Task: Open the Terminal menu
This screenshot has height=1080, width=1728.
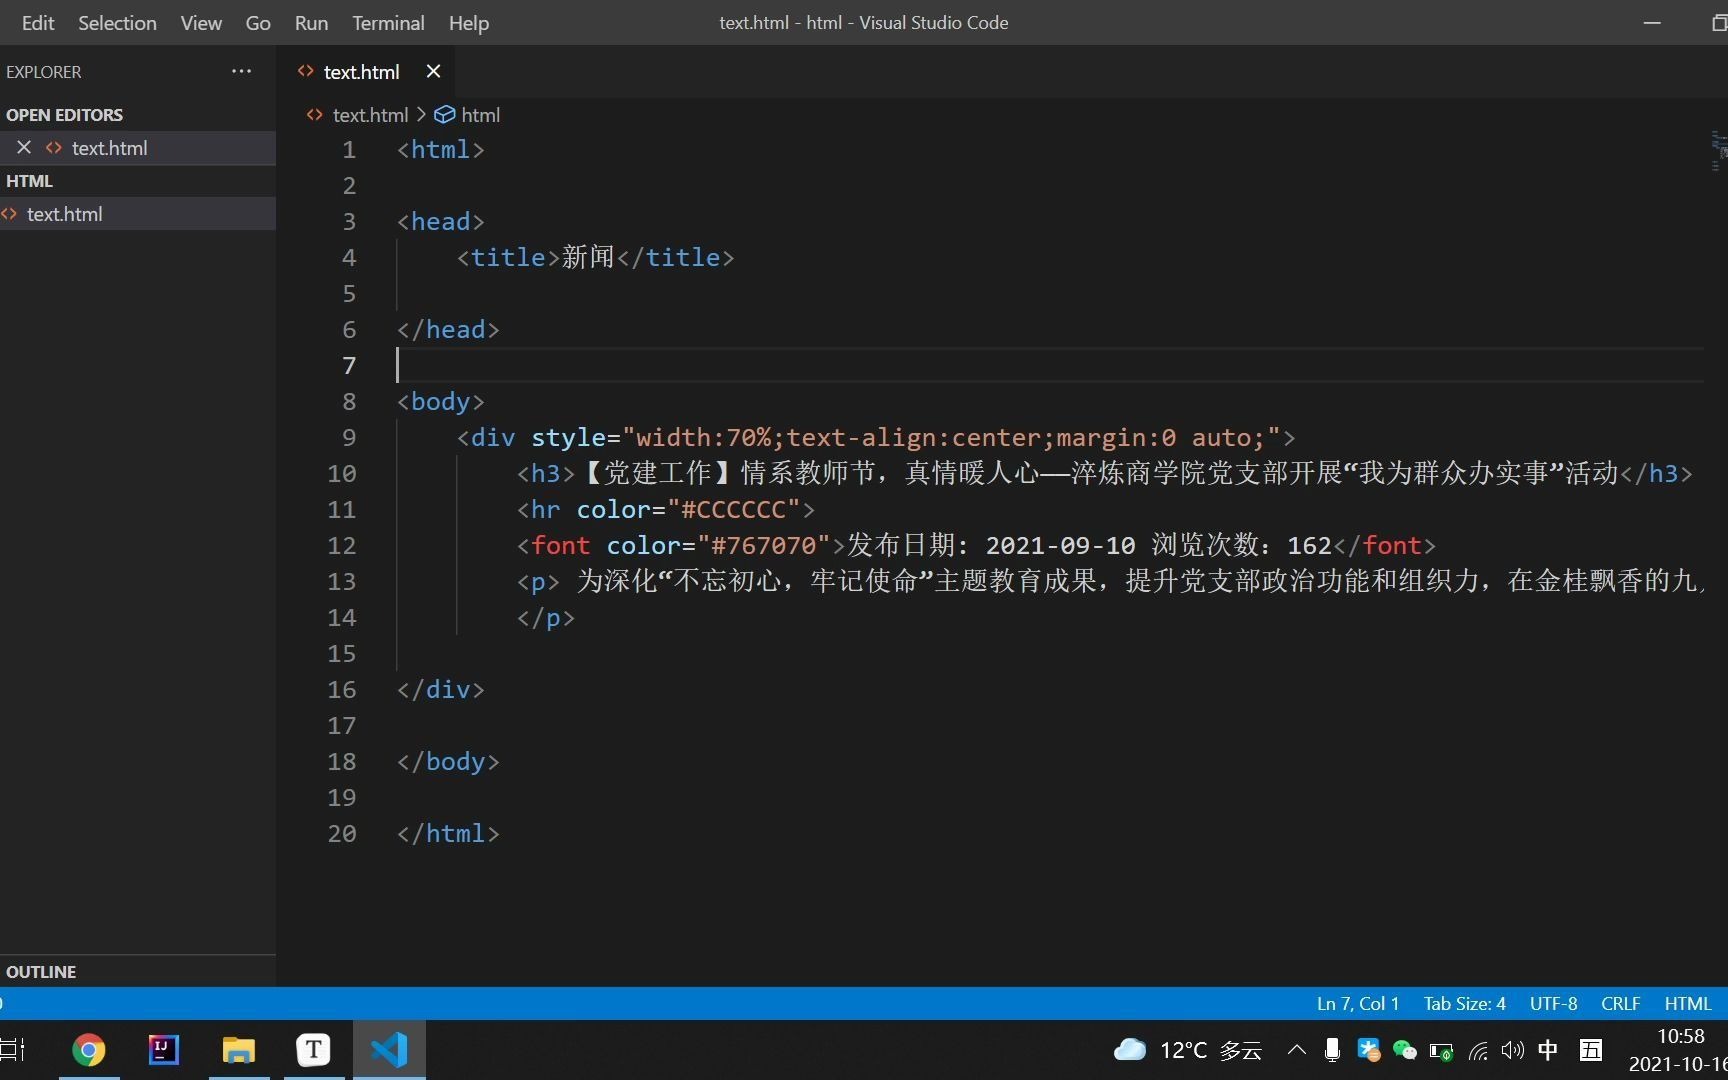Action: (x=387, y=22)
